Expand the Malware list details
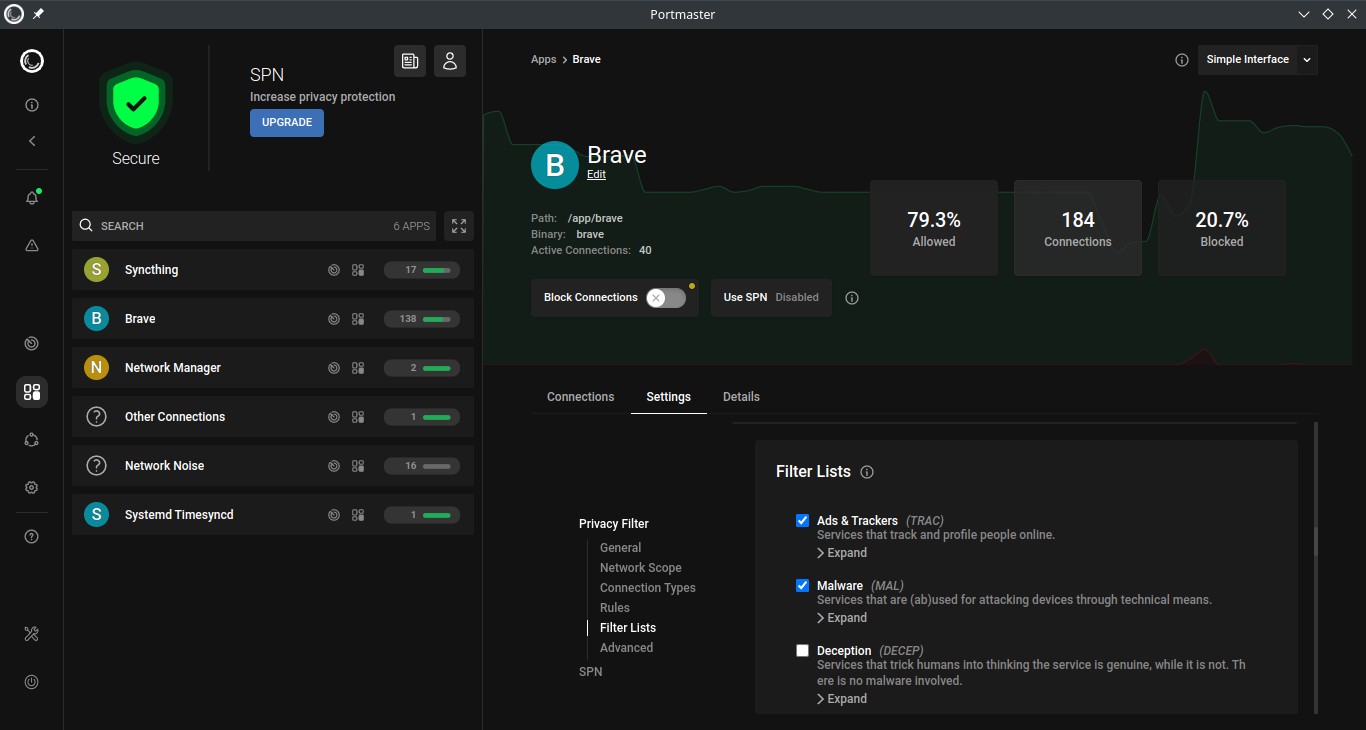 tap(842, 618)
